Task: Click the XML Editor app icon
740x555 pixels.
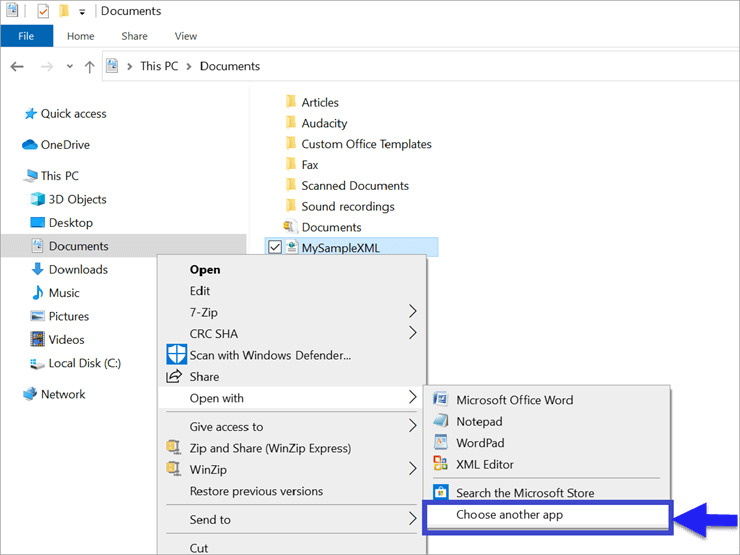Action: point(440,464)
